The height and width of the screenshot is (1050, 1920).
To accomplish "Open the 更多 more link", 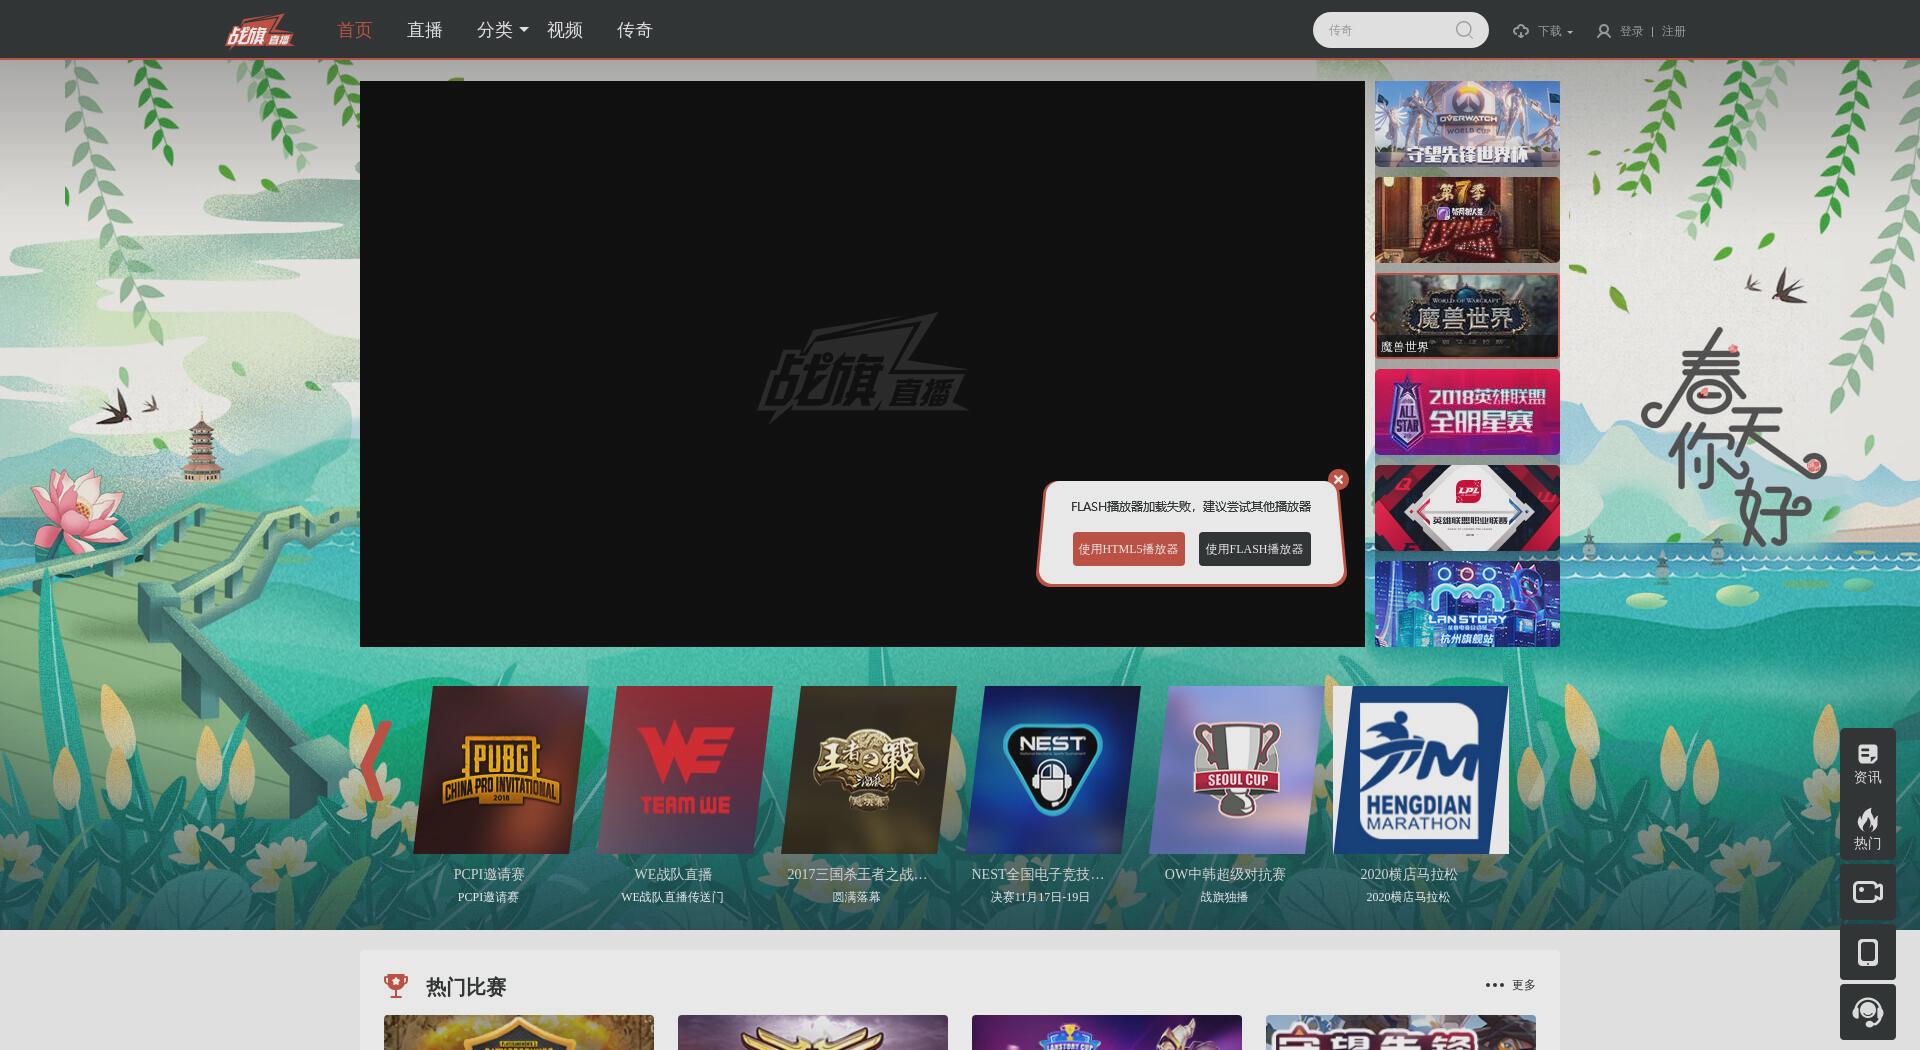I will tap(1511, 985).
